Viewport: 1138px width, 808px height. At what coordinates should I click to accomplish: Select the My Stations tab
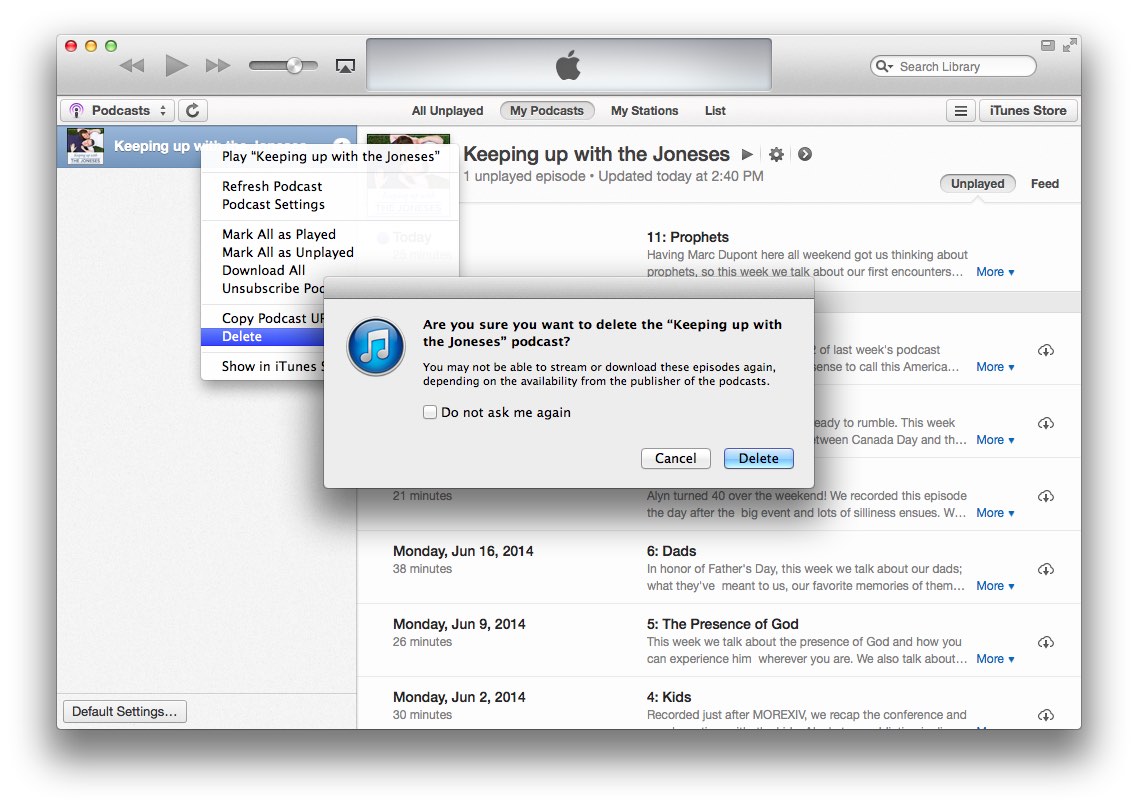coord(644,110)
